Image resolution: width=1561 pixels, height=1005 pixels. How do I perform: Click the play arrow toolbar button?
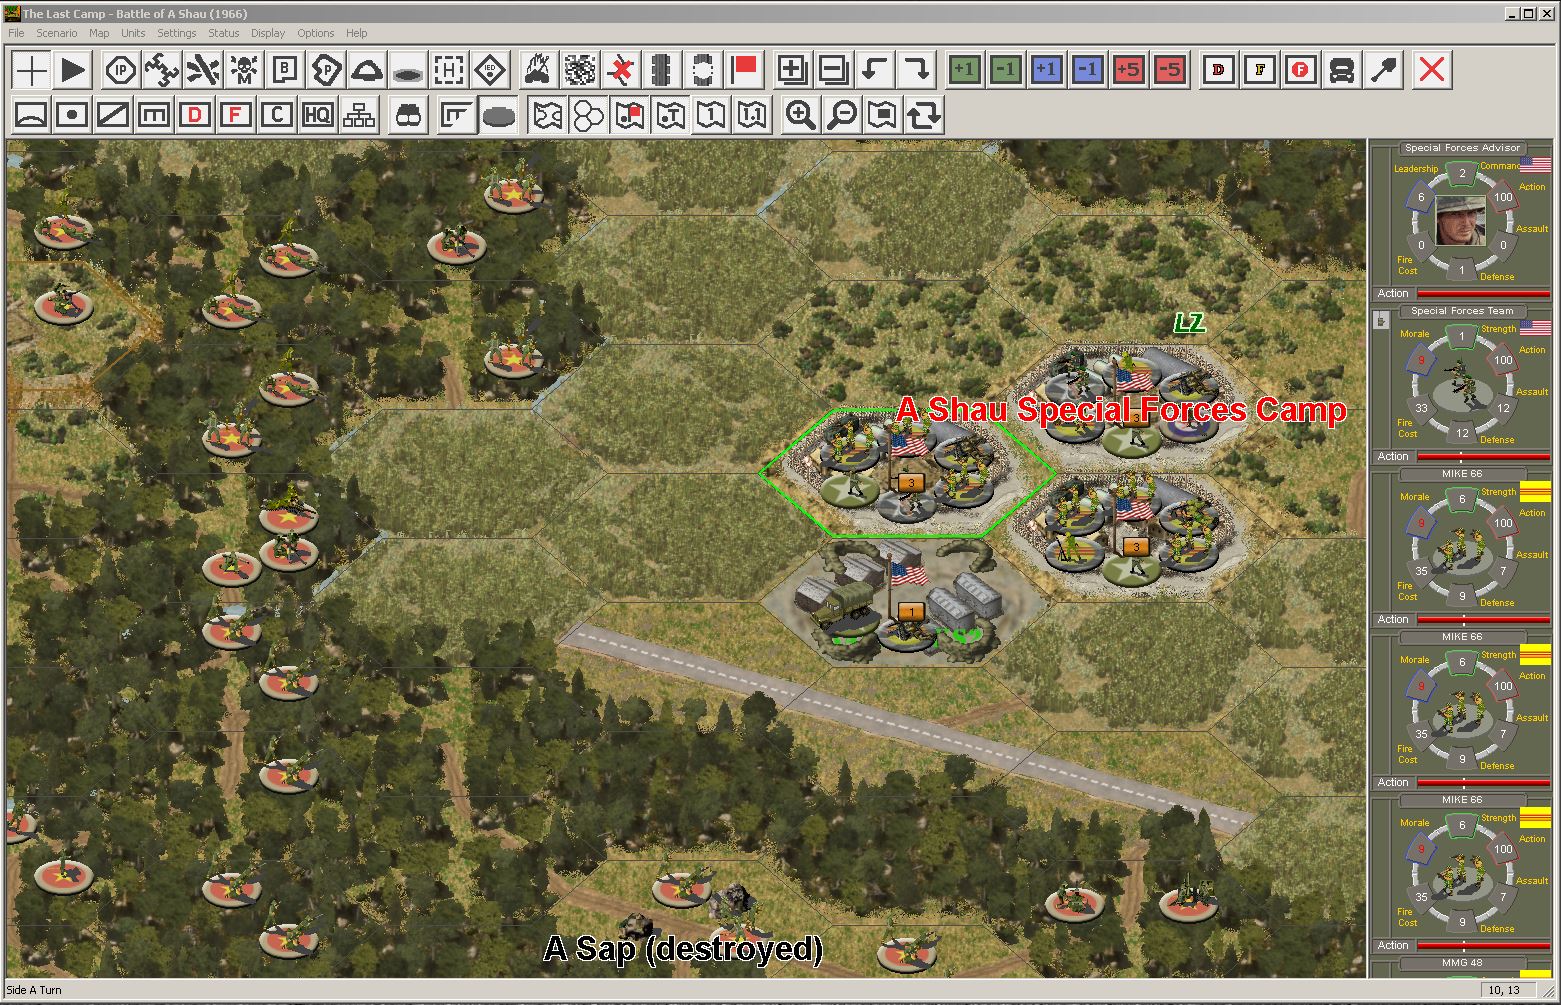[x=73, y=70]
